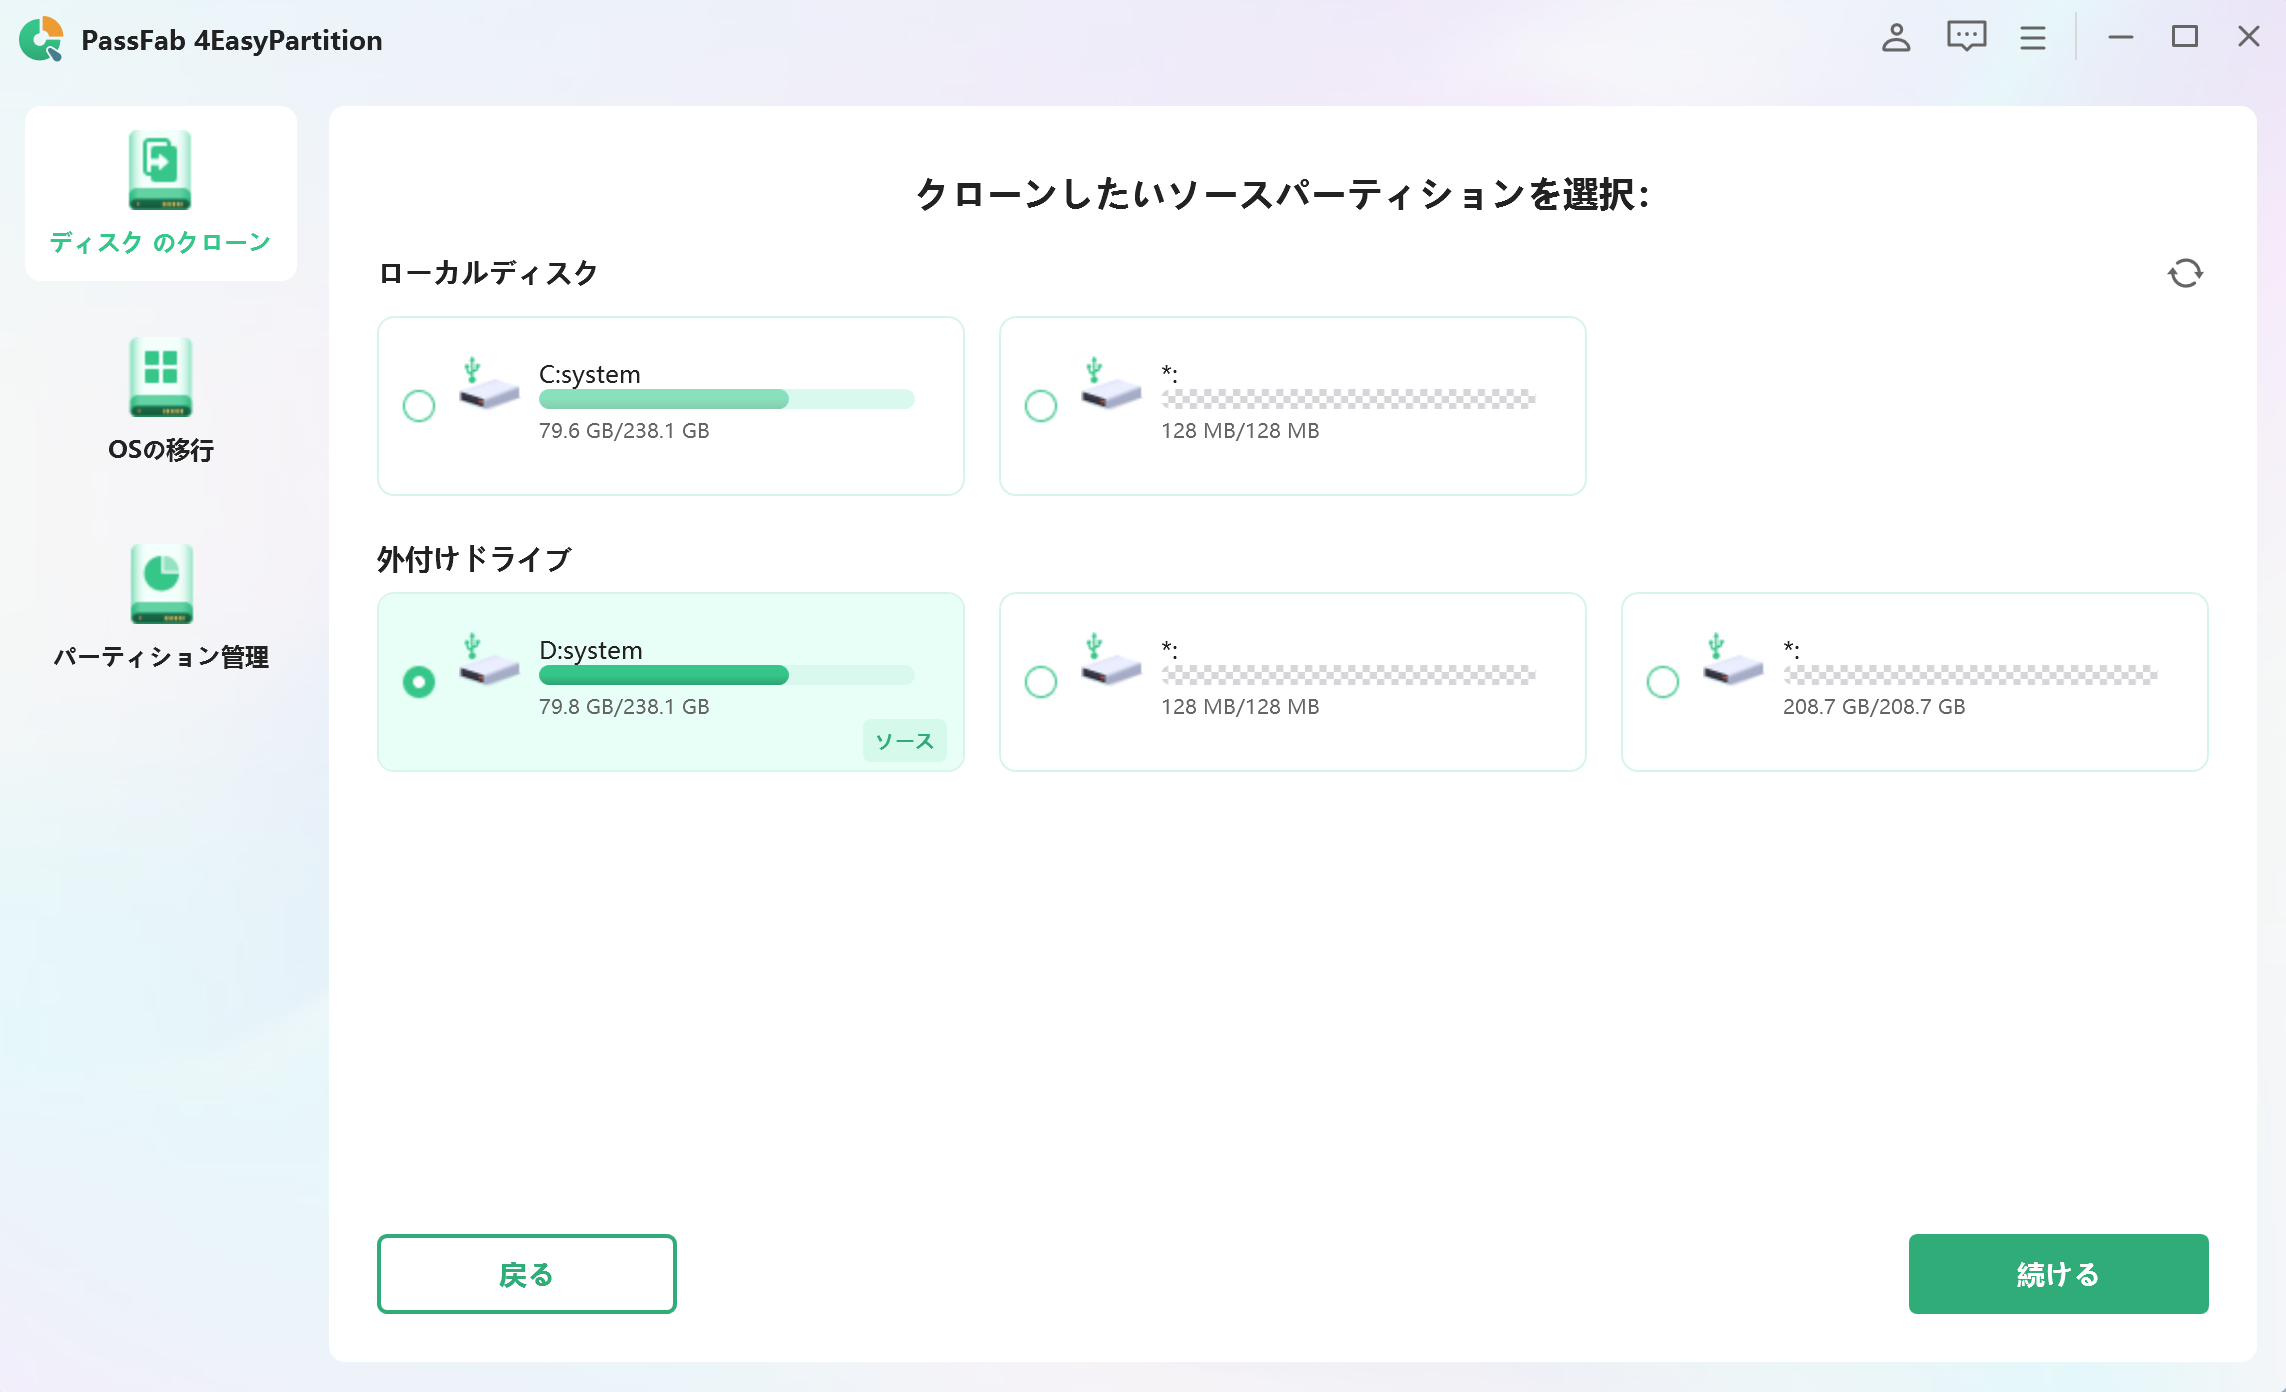Click the 続ける button
The image size is (2286, 1392).
pos(2058,1273)
